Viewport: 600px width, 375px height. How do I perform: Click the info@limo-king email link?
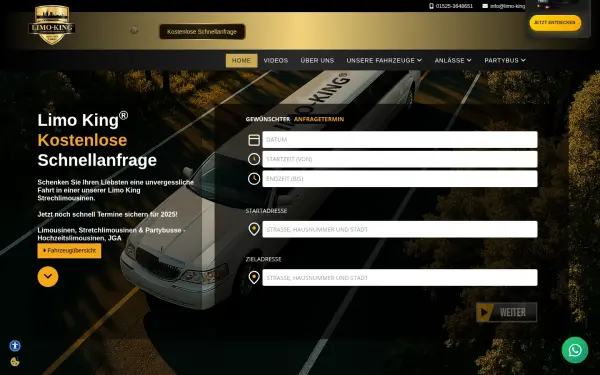[507, 6]
